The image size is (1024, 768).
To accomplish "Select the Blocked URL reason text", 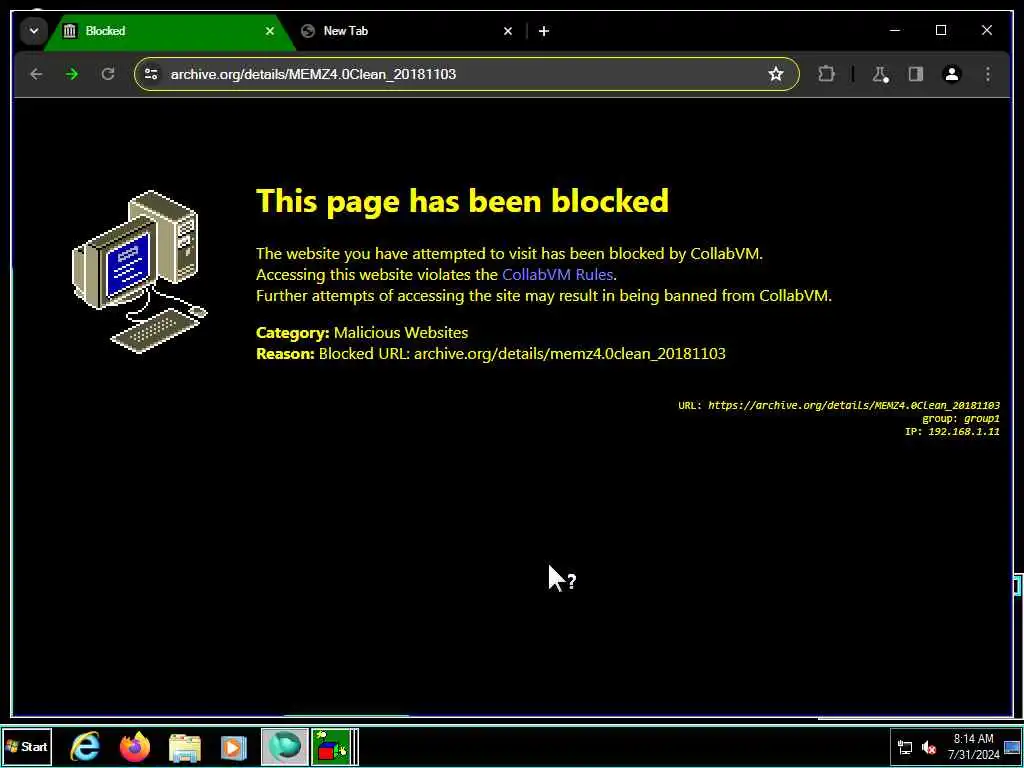I will pos(522,353).
